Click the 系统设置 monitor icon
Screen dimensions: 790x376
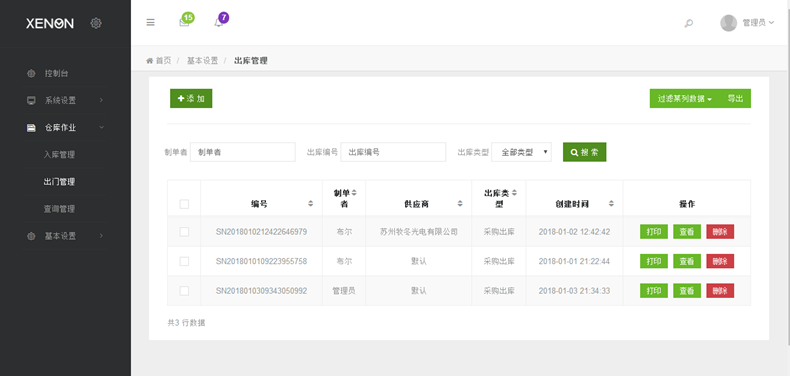[x=31, y=100]
